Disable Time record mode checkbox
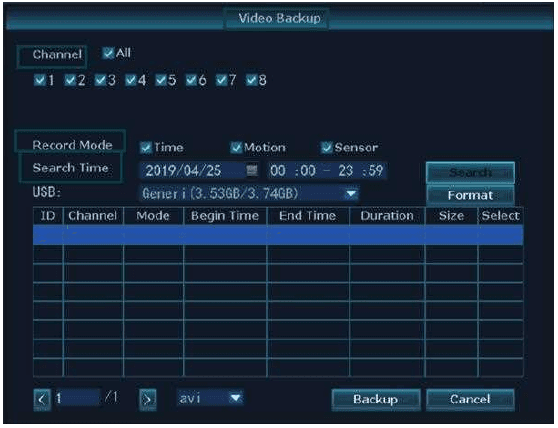Screen dimensions: 558x428 145,147
